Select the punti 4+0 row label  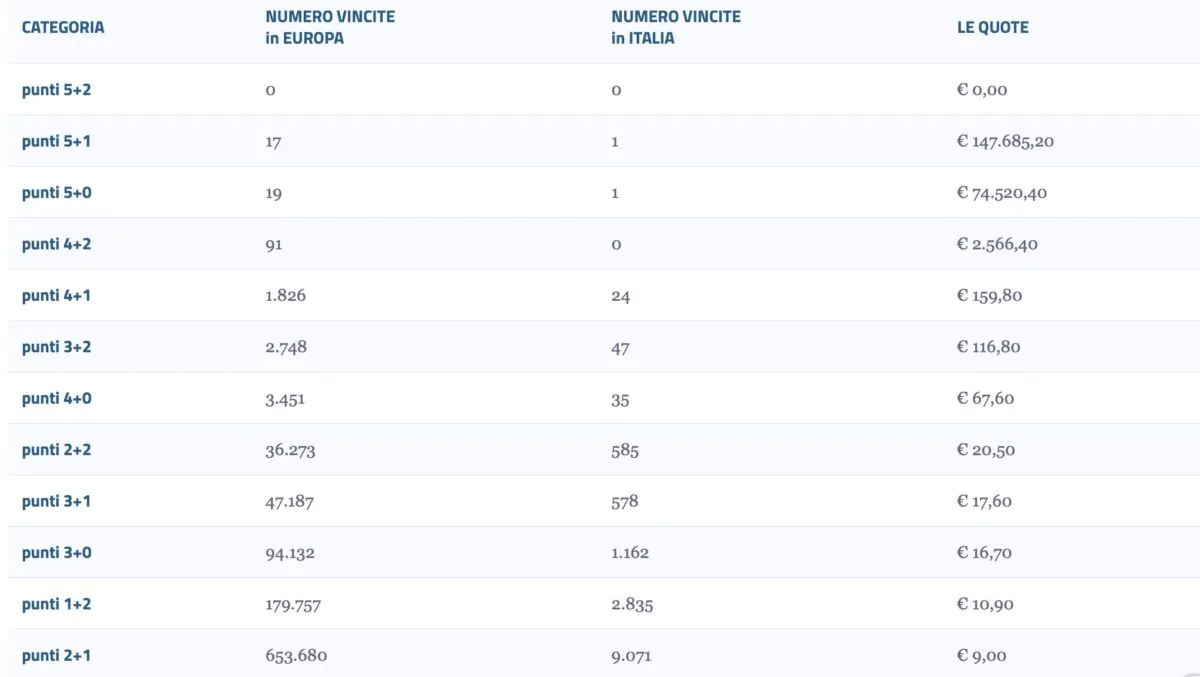(57, 398)
